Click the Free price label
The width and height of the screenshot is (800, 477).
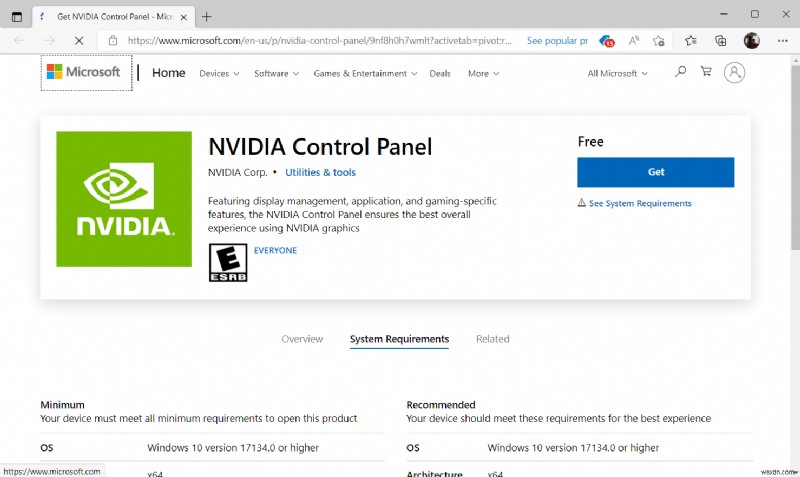tap(590, 142)
